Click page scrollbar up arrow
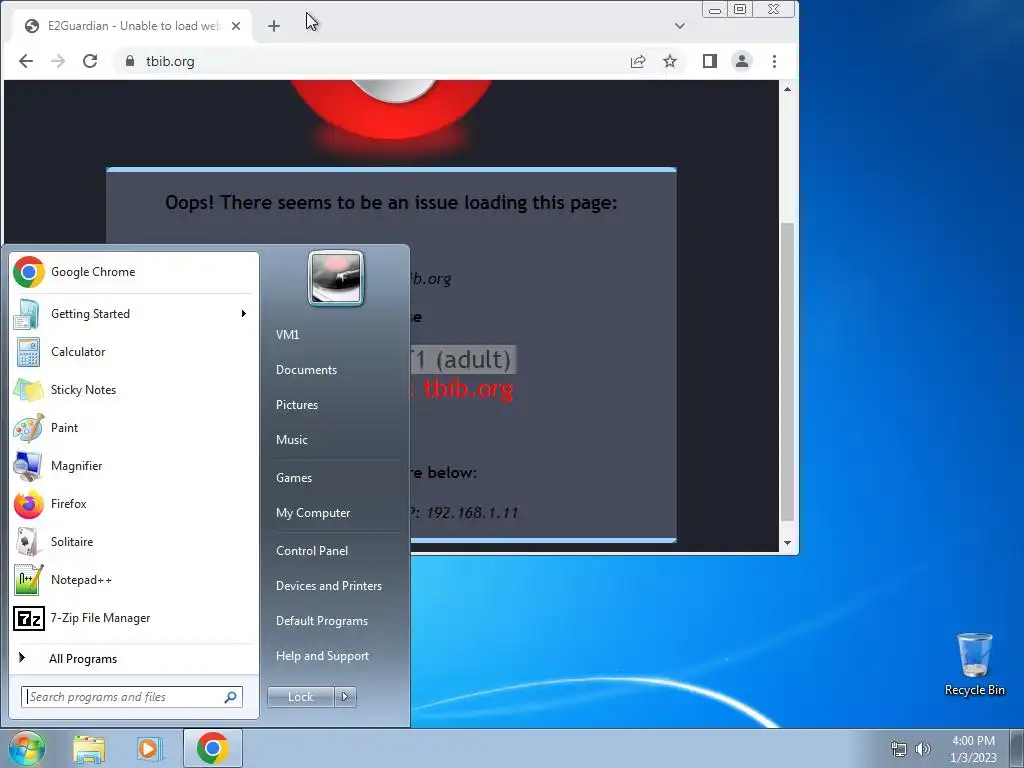Viewport: 1024px width, 768px height. point(788,89)
